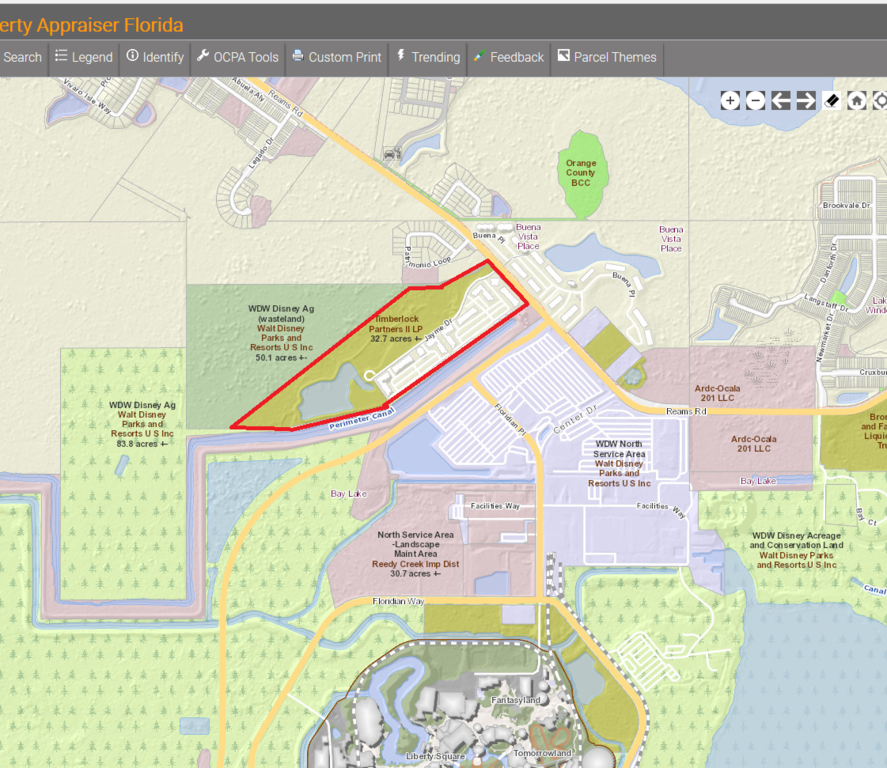Viewport: 887px width, 768px height.
Task: Open the Feedback form
Action: tap(508, 57)
